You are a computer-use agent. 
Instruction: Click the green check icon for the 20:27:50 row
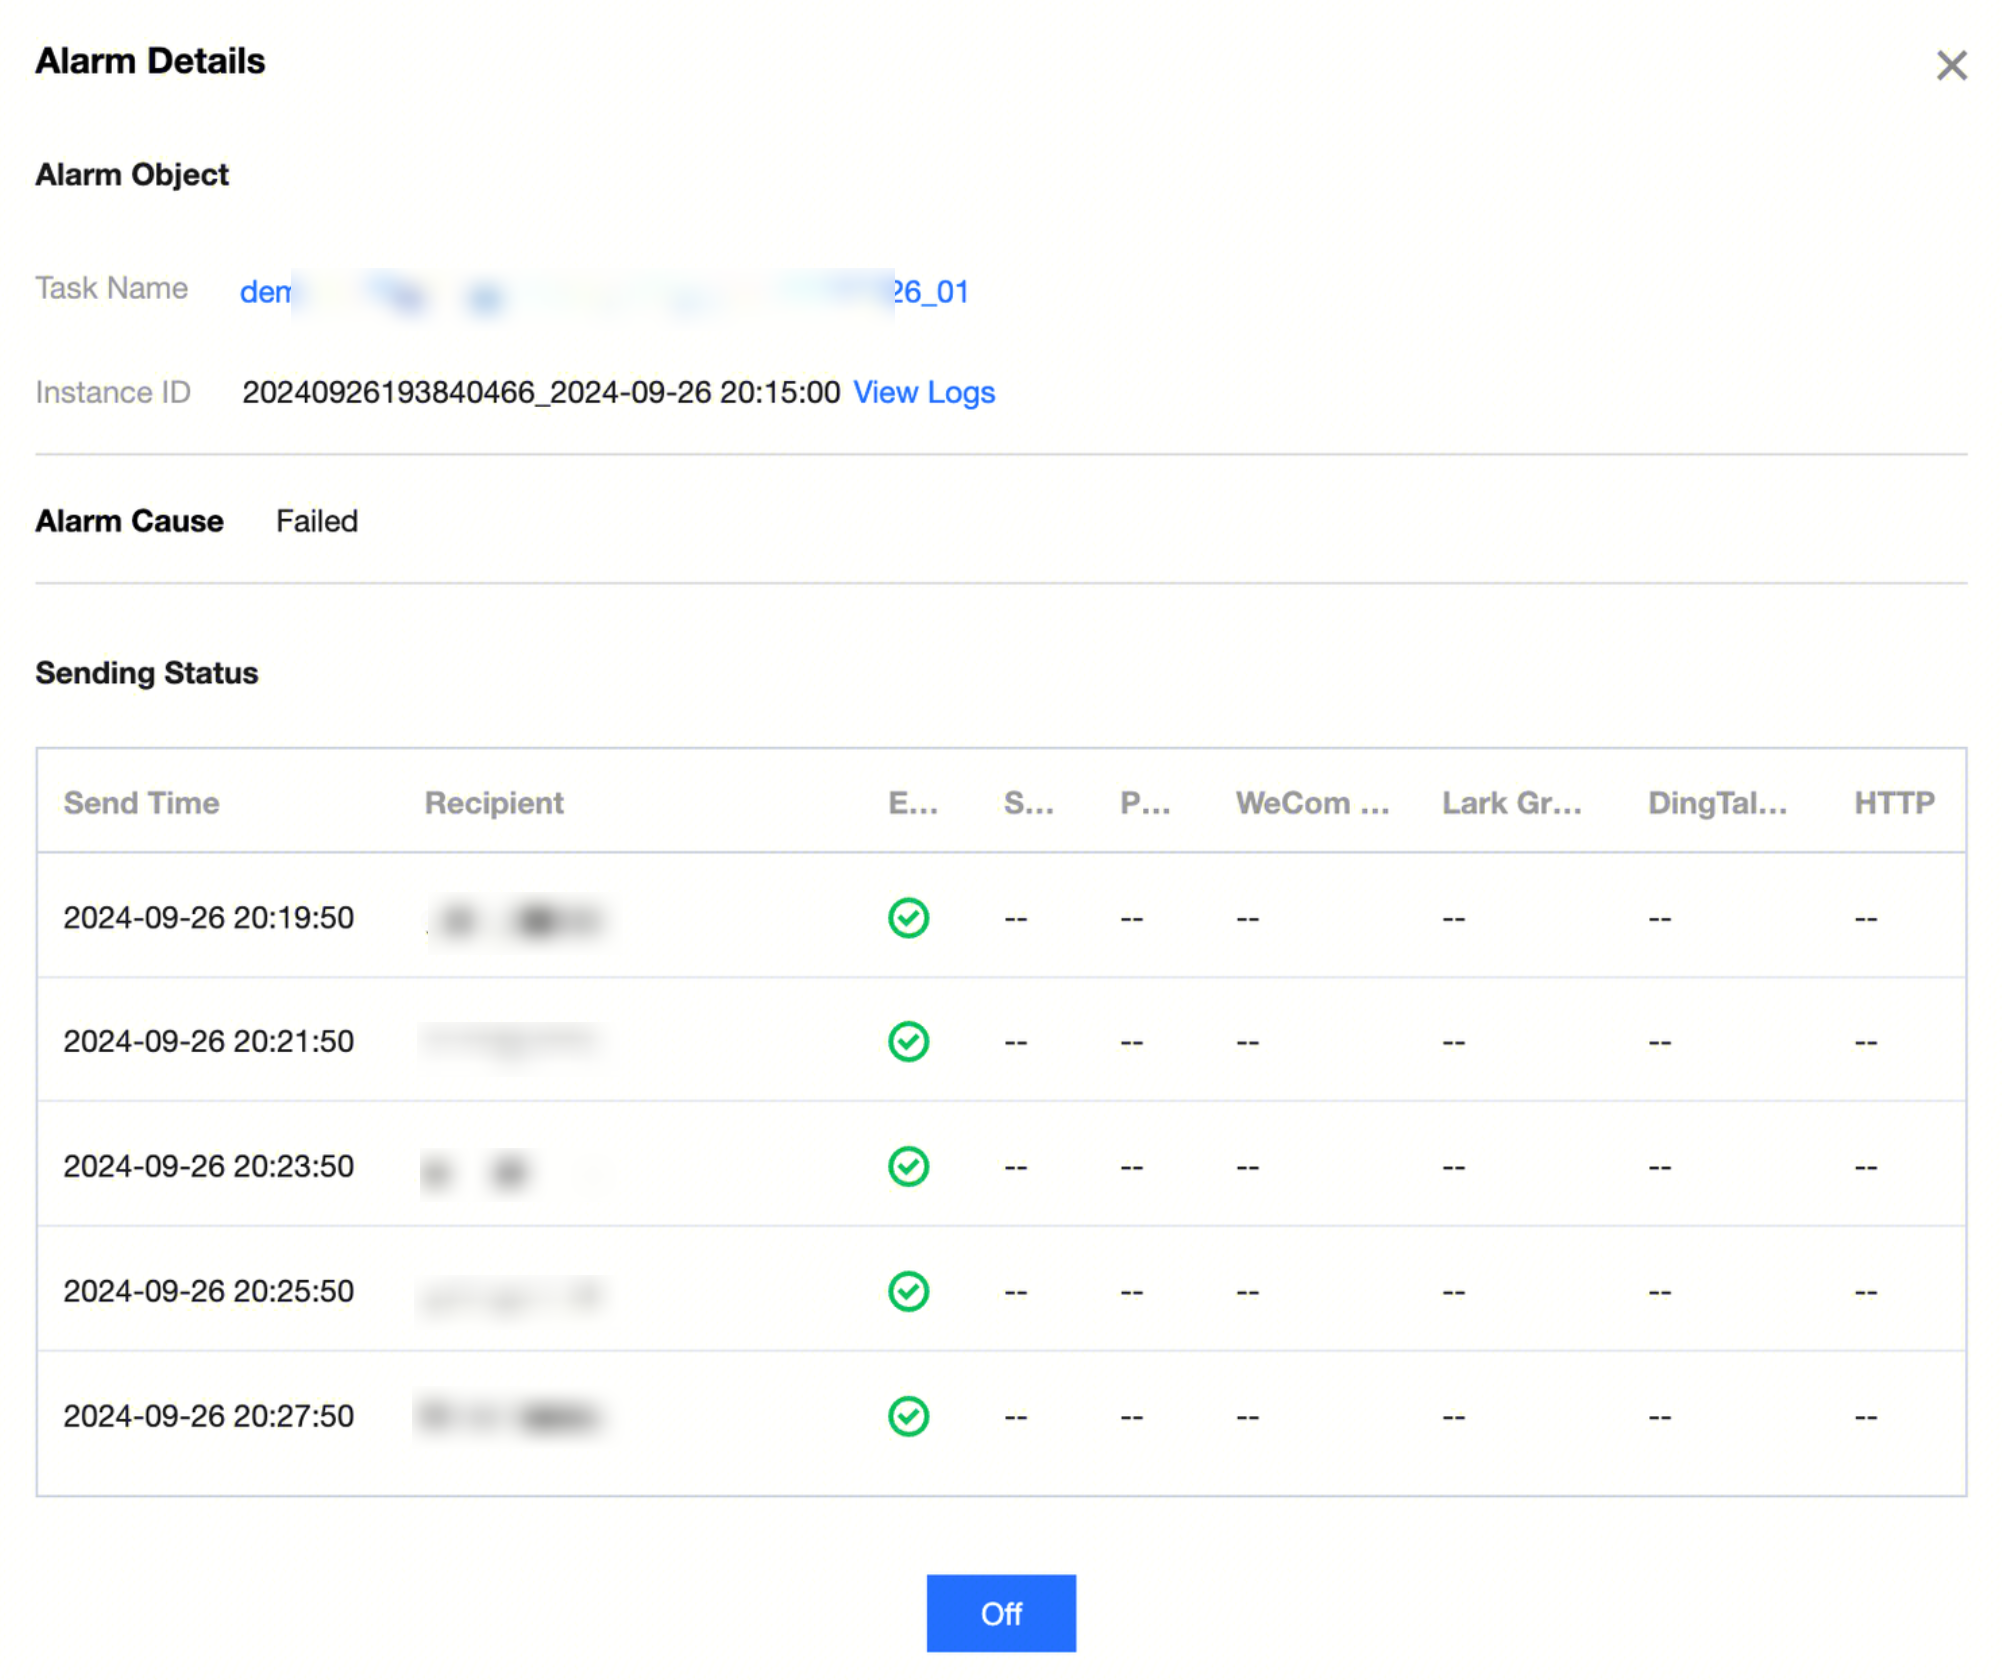pos(908,1416)
